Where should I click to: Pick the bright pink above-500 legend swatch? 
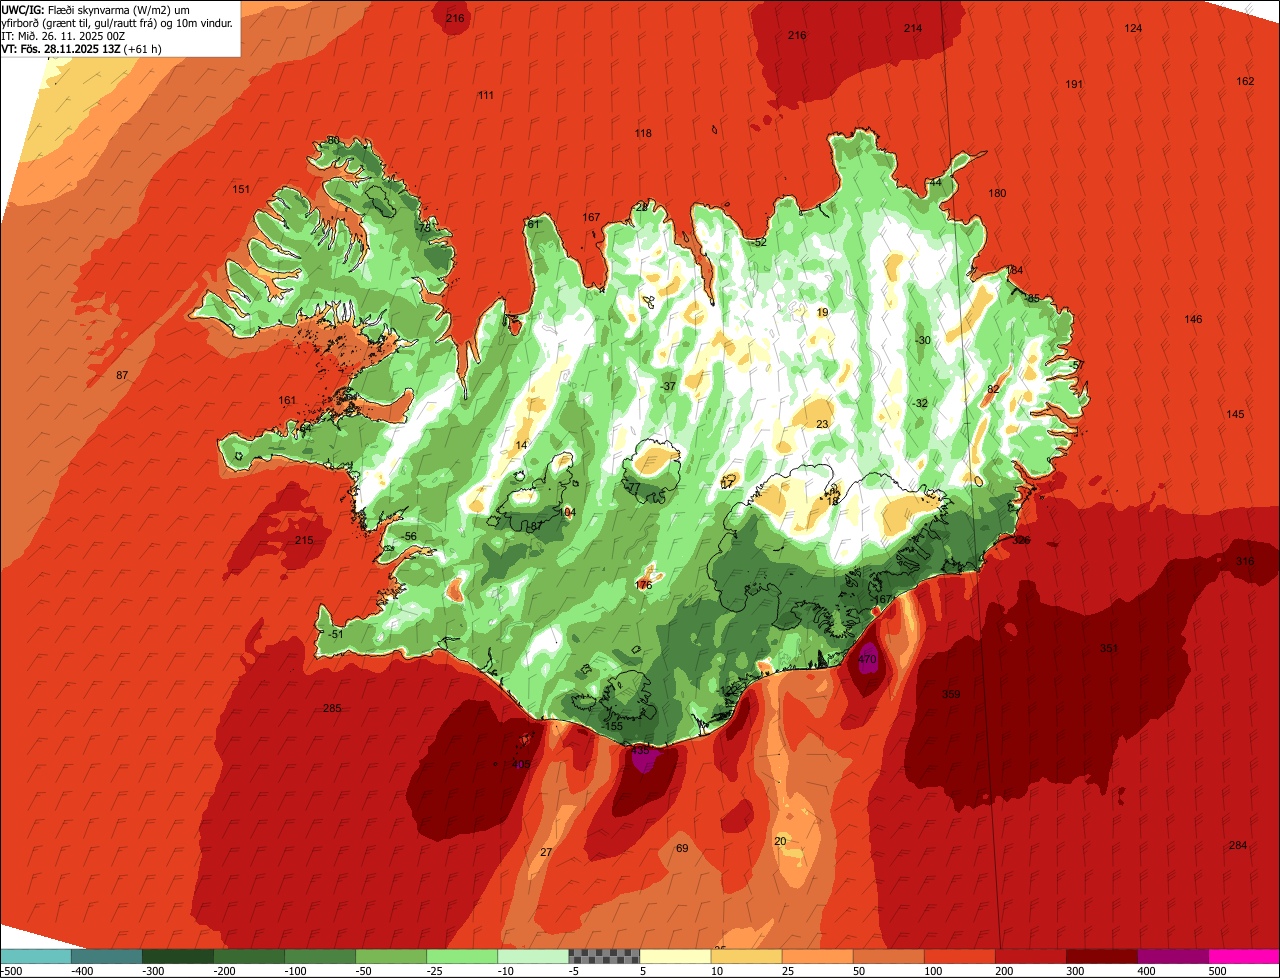pyautogui.click(x=1244, y=956)
